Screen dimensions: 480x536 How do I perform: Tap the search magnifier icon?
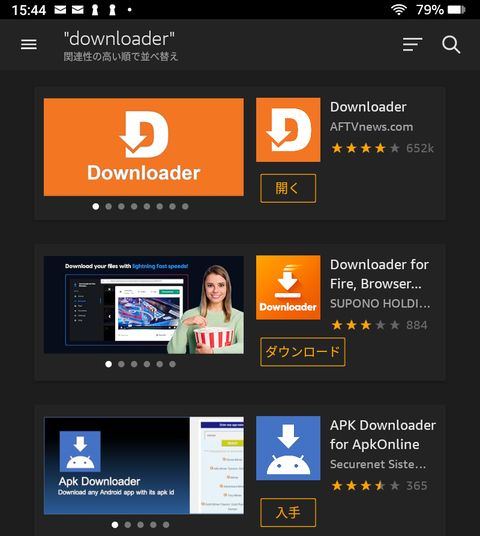click(x=451, y=44)
